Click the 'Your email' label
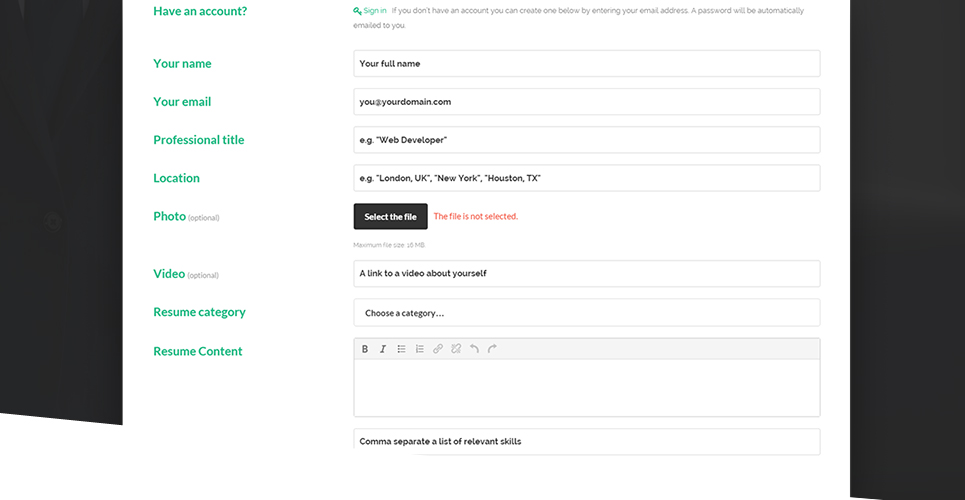 [182, 102]
